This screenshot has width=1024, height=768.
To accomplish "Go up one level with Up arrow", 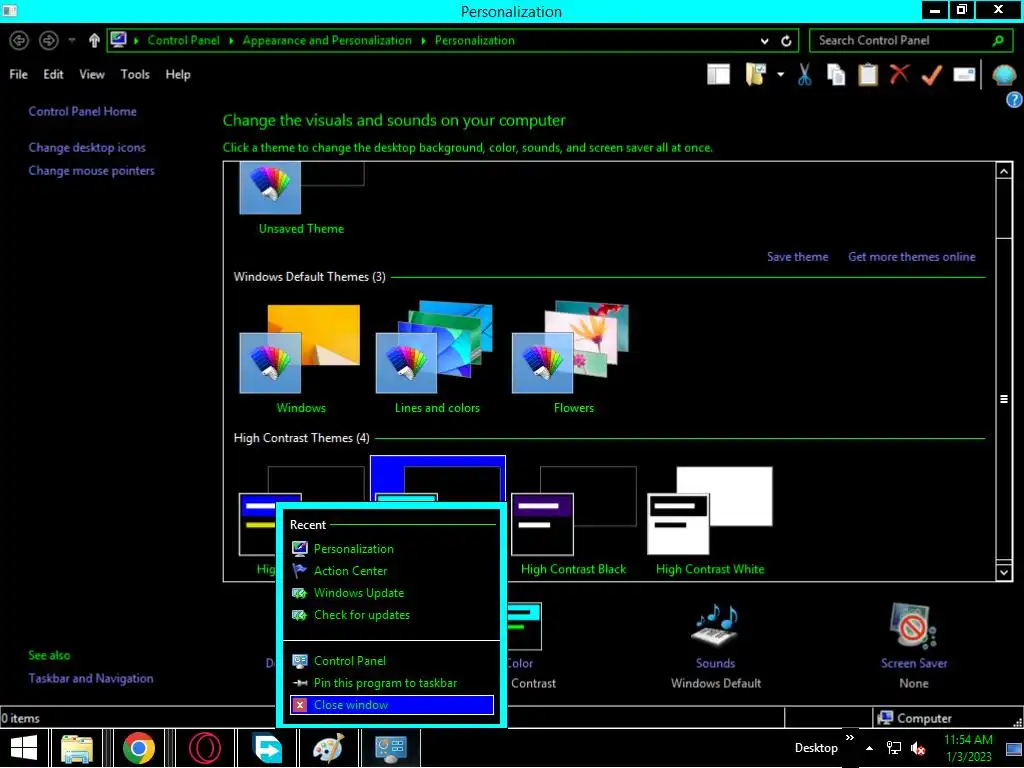I will [94, 40].
